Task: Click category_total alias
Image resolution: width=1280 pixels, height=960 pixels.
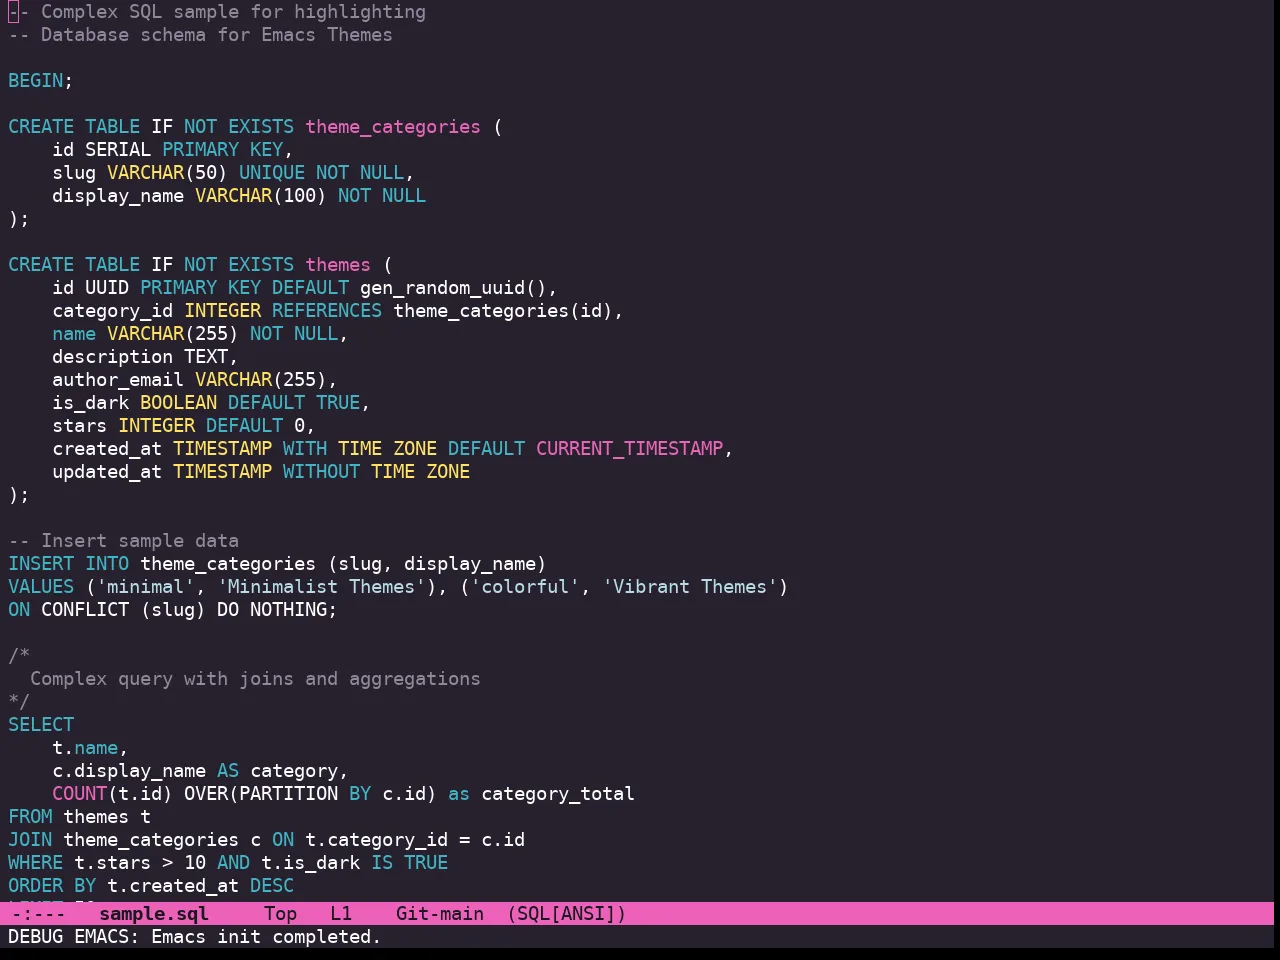Action: [558, 794]
